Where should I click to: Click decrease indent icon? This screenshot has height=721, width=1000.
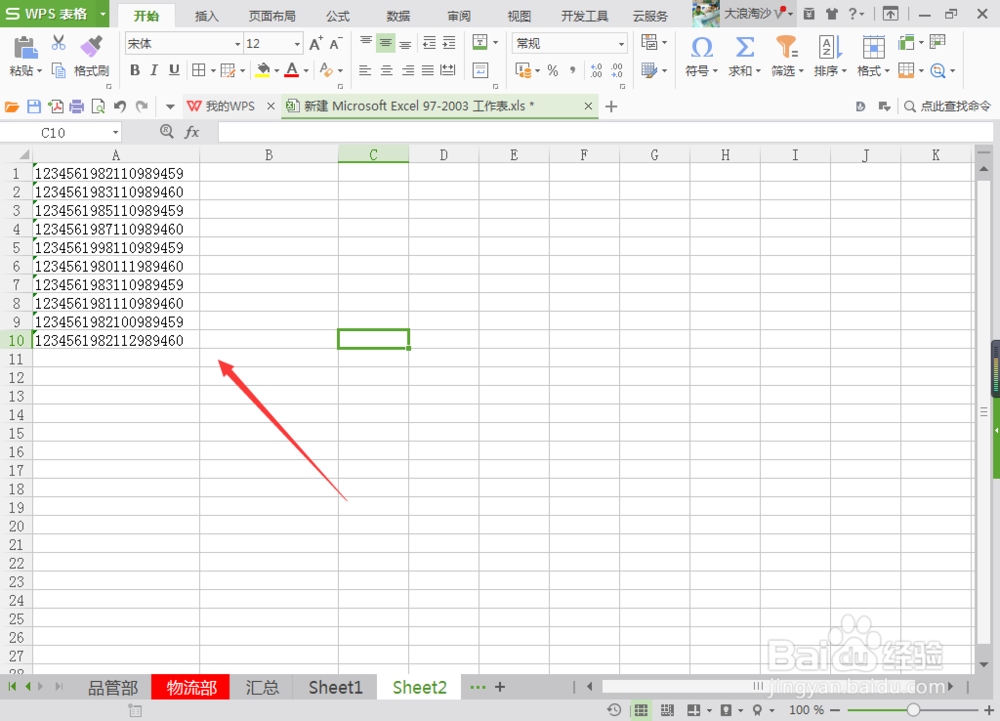429,43
